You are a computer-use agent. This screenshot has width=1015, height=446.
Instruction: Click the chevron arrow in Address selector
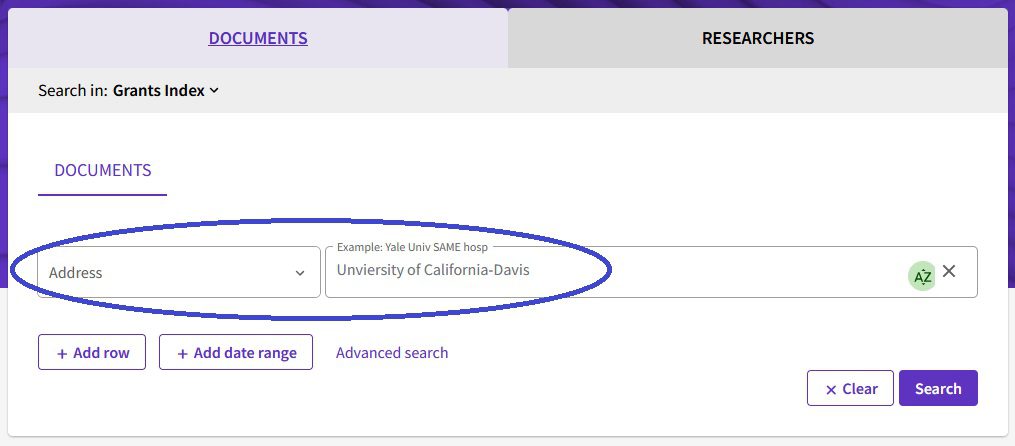(300, 273)
